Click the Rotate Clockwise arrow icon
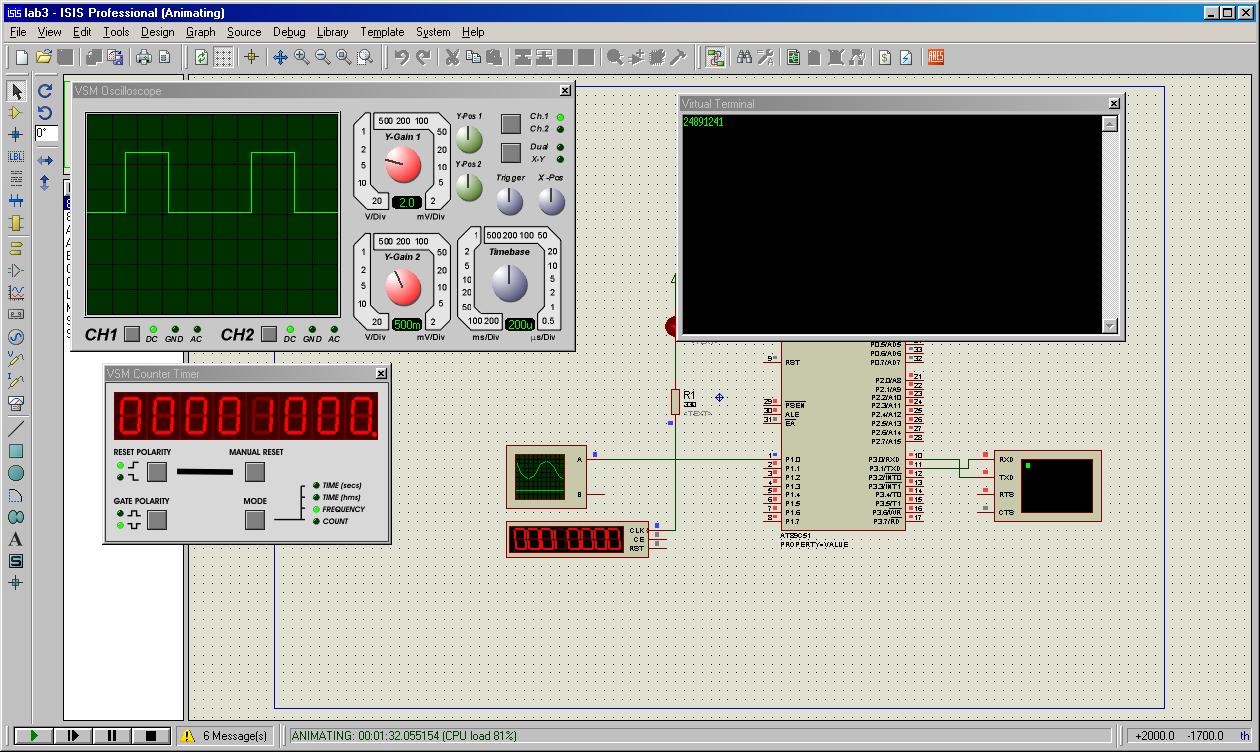Screen dimensions: 1260x752 45,91
